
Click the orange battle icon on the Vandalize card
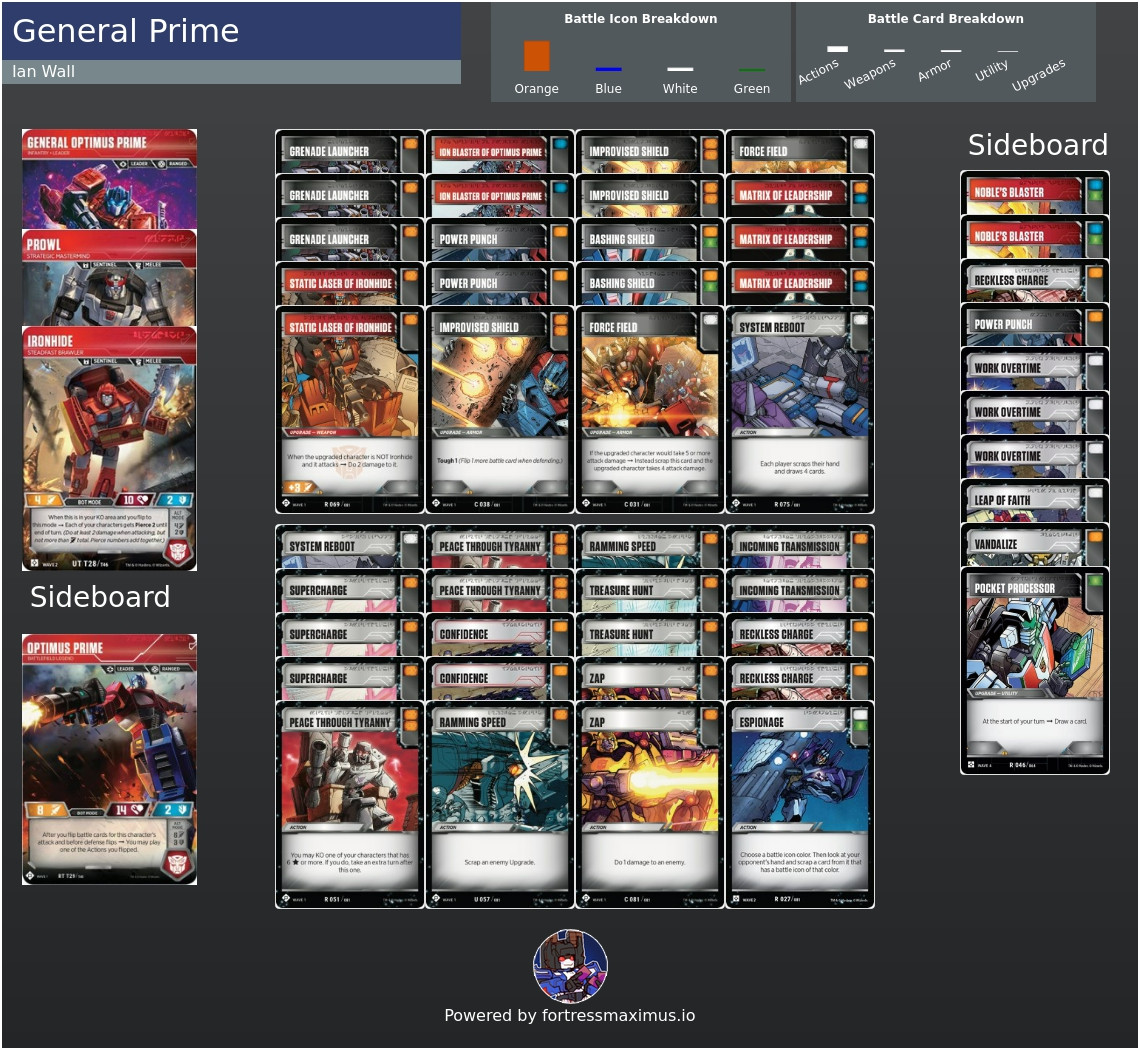(x=1094, y=538)
